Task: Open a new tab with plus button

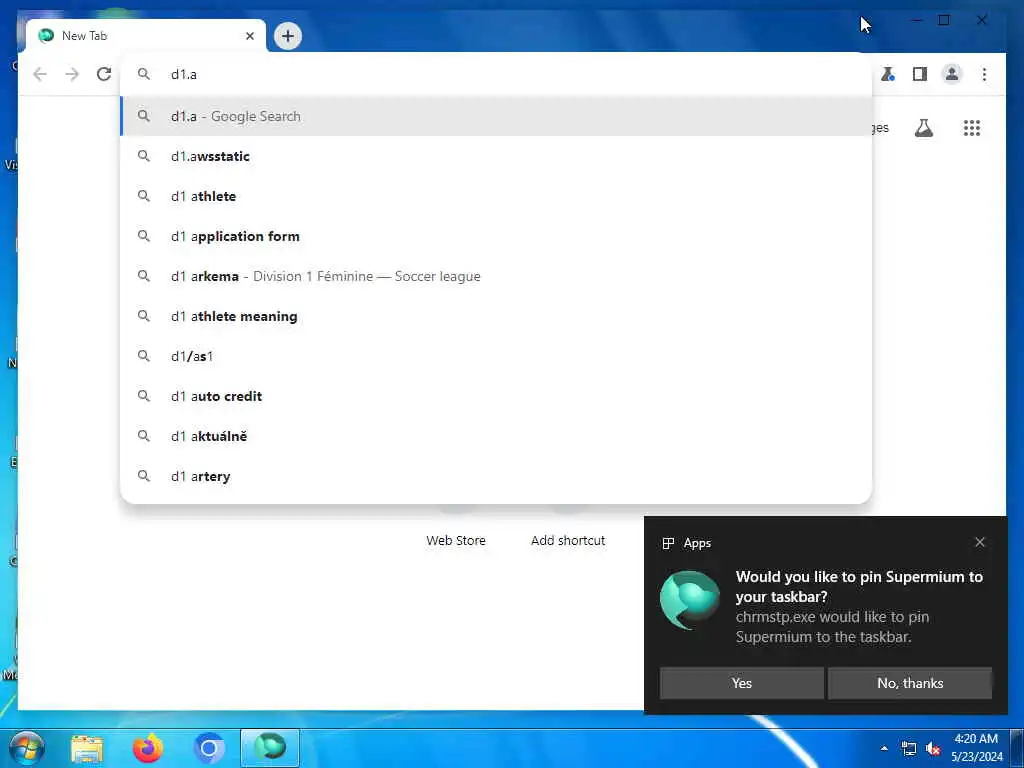Action: pos(288,36)
